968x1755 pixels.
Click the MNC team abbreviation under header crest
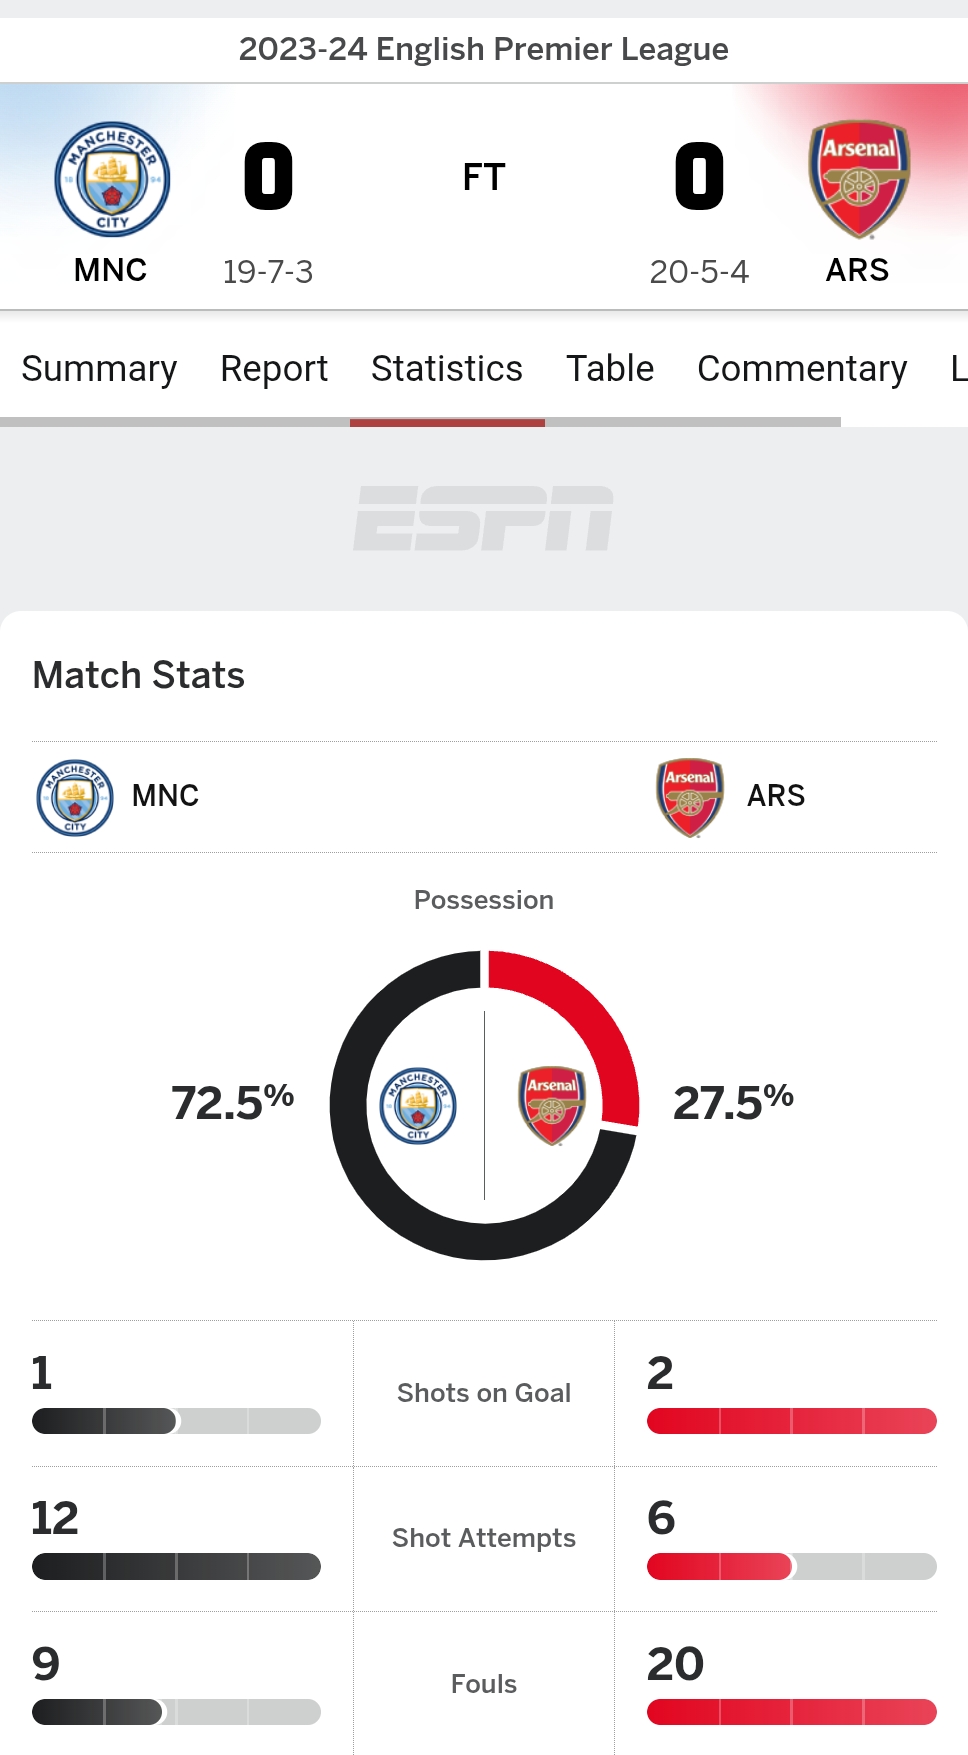point(111,270)
